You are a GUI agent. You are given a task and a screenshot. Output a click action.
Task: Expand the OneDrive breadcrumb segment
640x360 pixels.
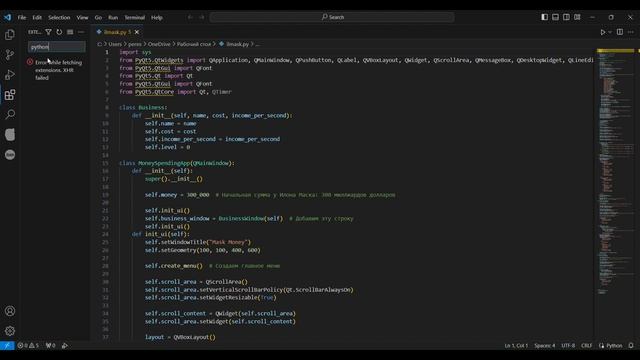pyautogui.click(x=159, y=44)
